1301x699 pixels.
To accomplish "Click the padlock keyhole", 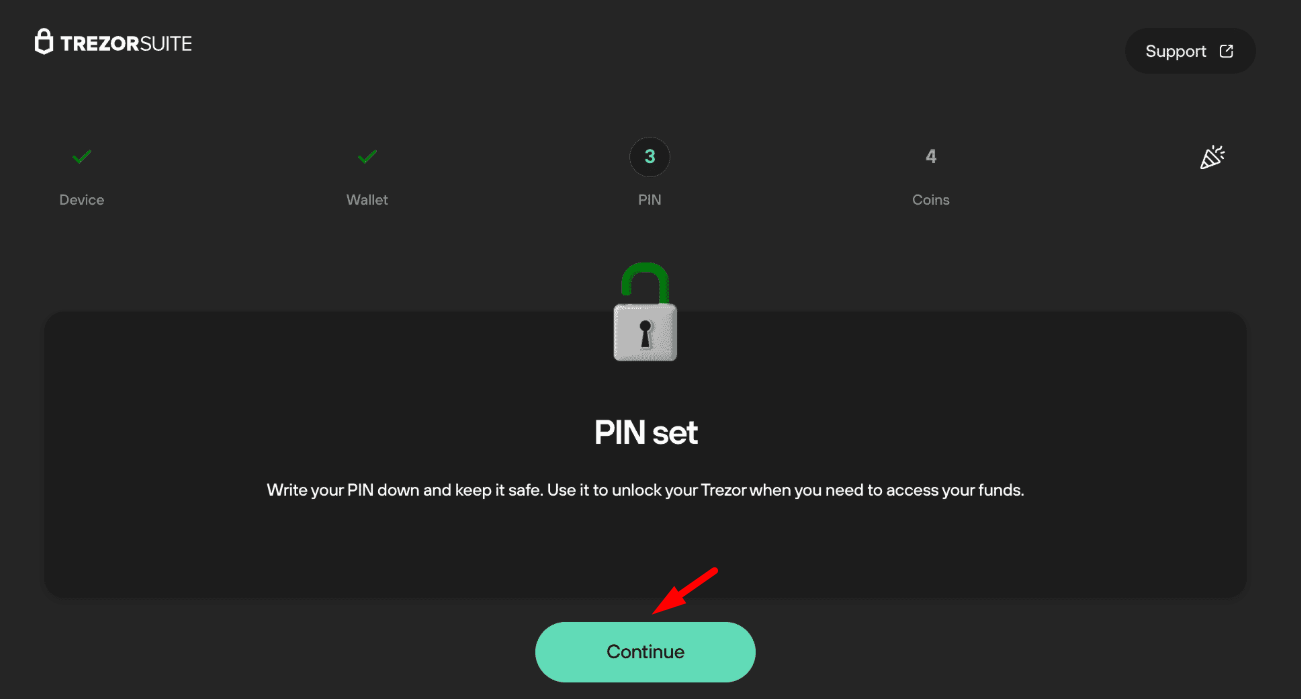I will click(645, 333).
